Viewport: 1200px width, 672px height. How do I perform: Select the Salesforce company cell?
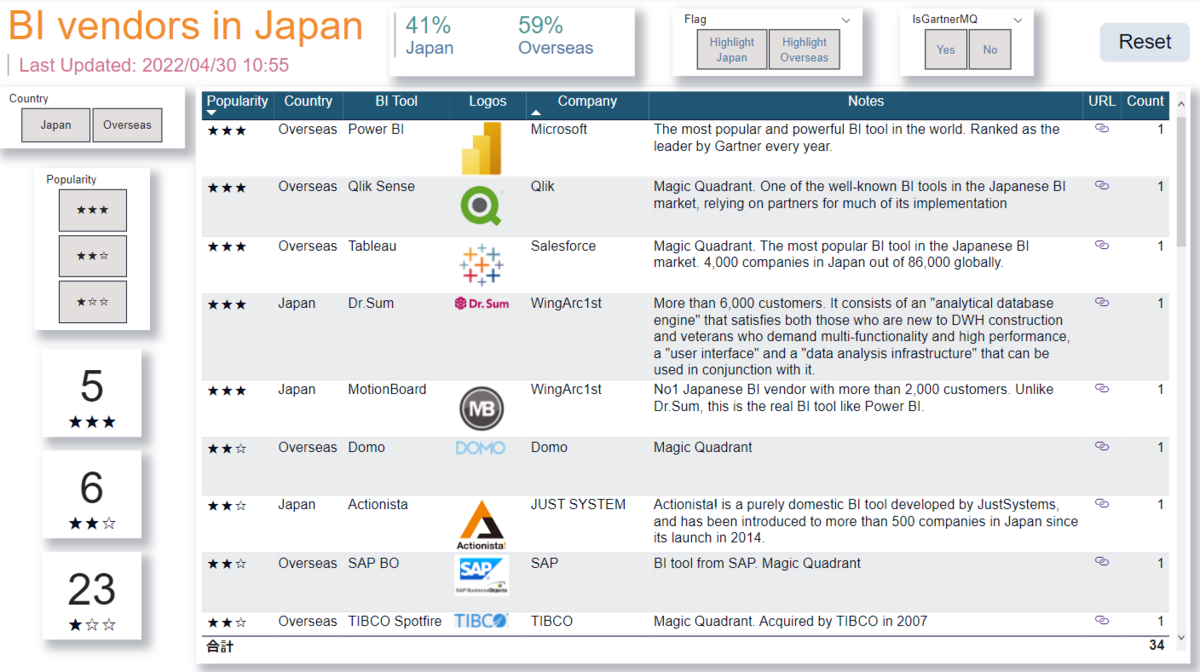click(563, 246)
